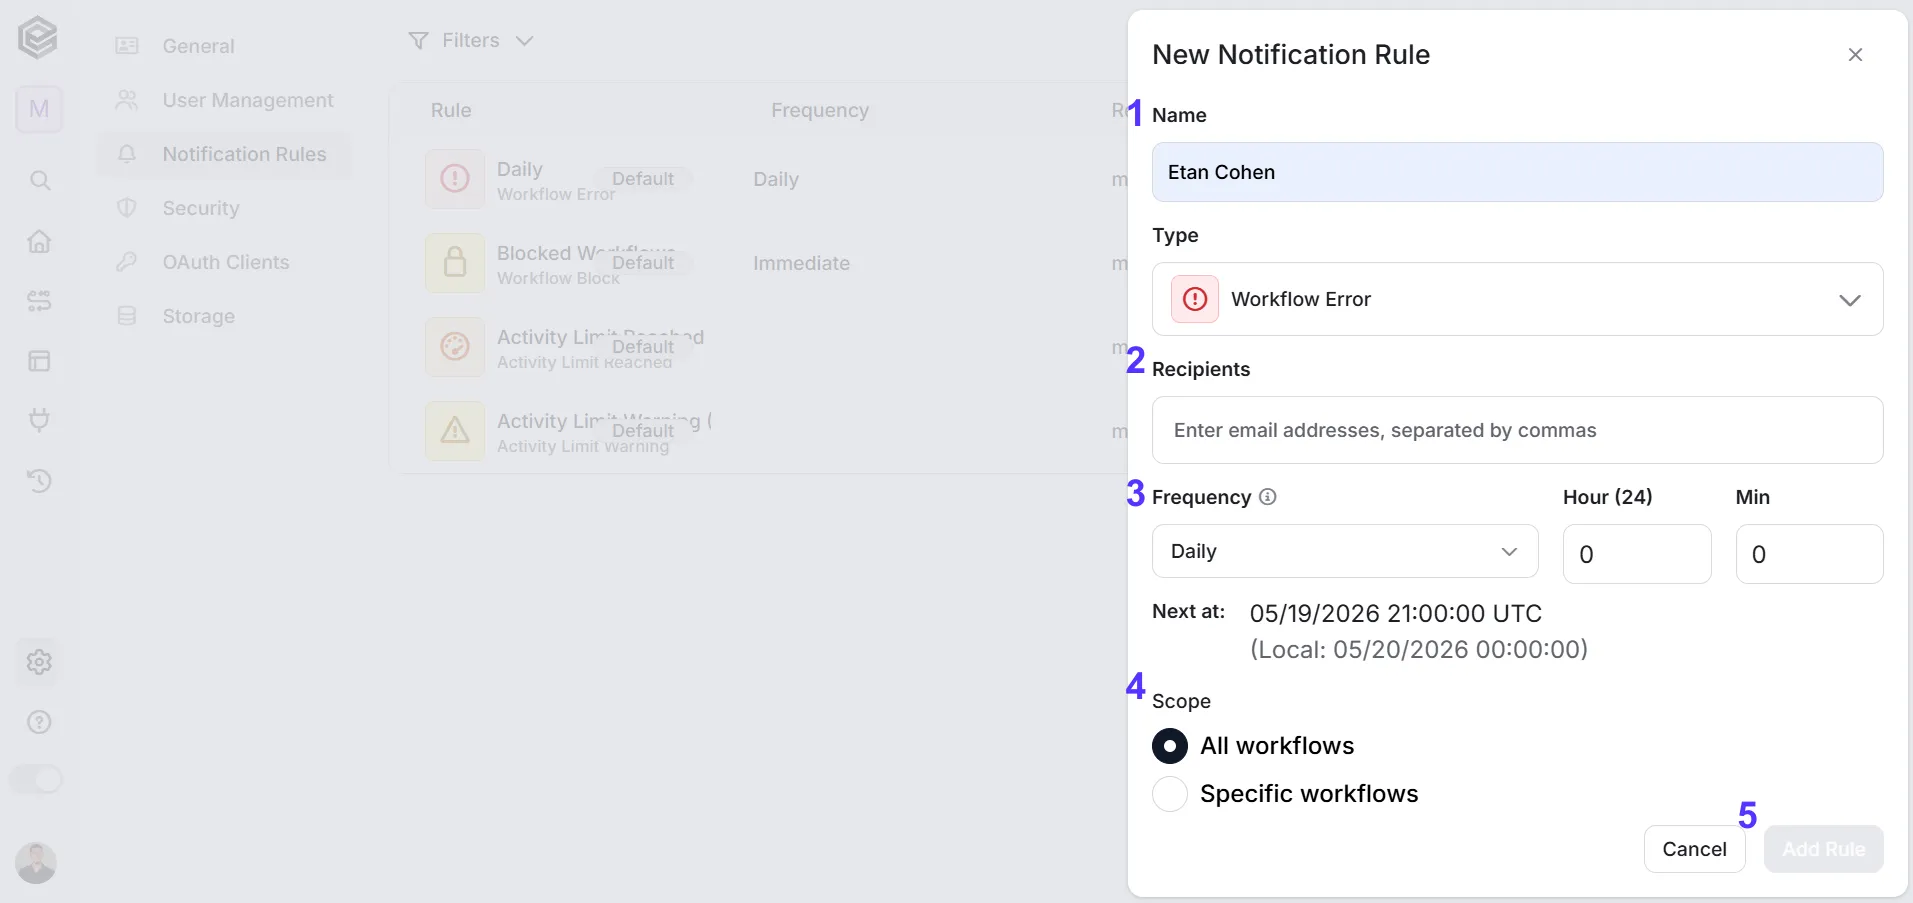The width and height of the screenshot is (1913, 903).
Task: Click the Min input field
Action: (1809, 554)
